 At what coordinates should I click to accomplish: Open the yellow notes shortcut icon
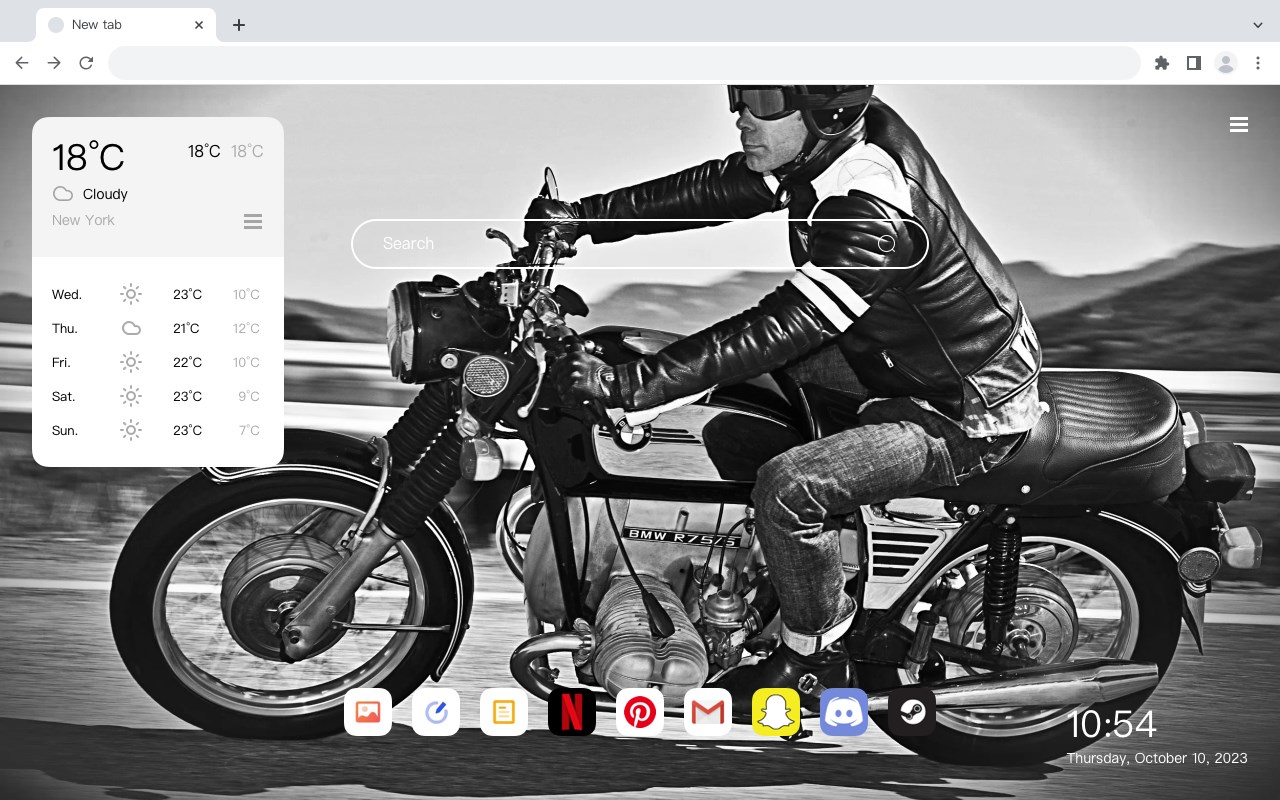[x=504, y=712]
